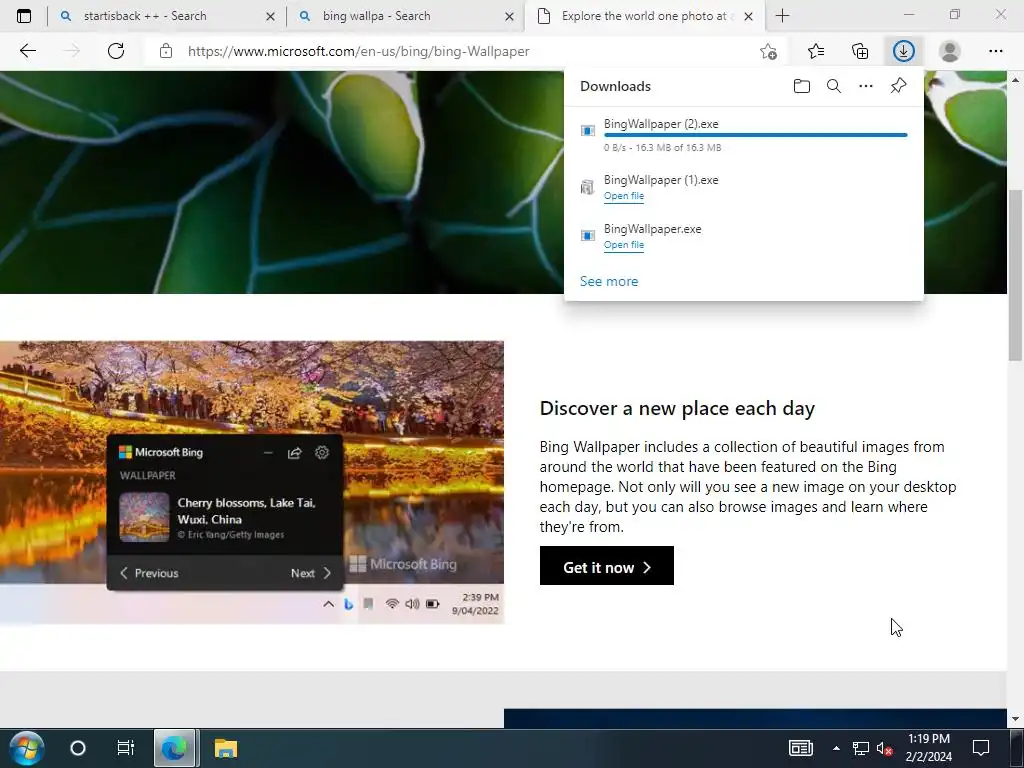Click the scrollbar down arrow
1024x768 pixels.
point(1015,719)
